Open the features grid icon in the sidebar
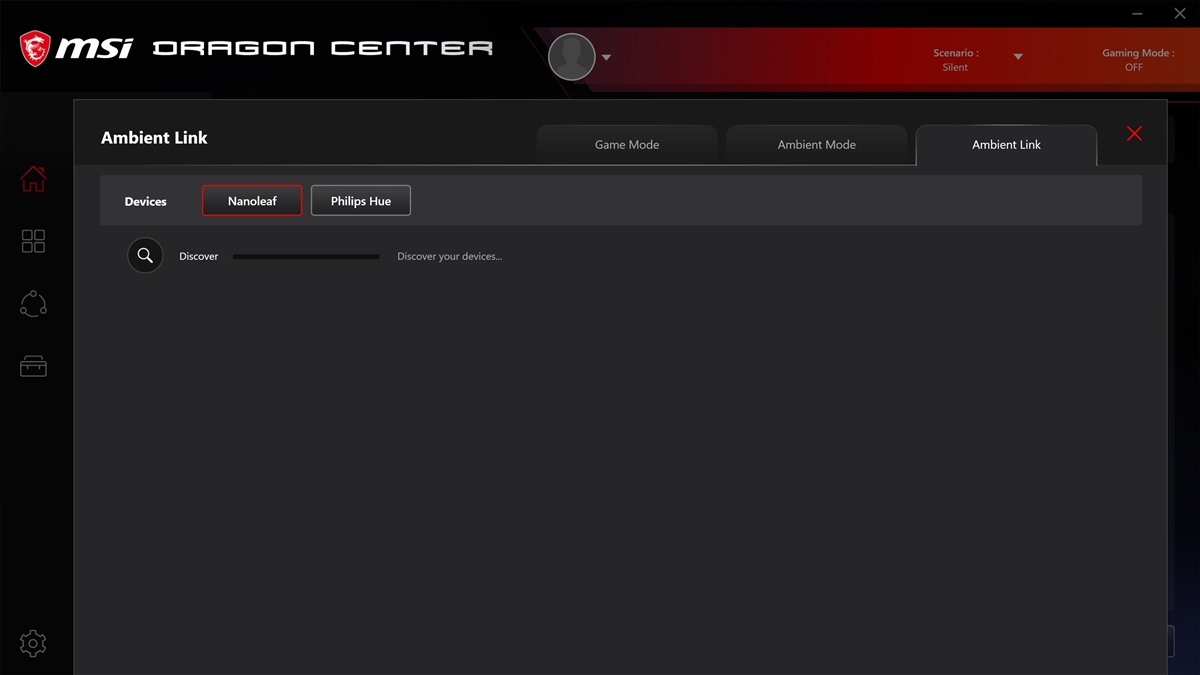 (x=33, y=241)
